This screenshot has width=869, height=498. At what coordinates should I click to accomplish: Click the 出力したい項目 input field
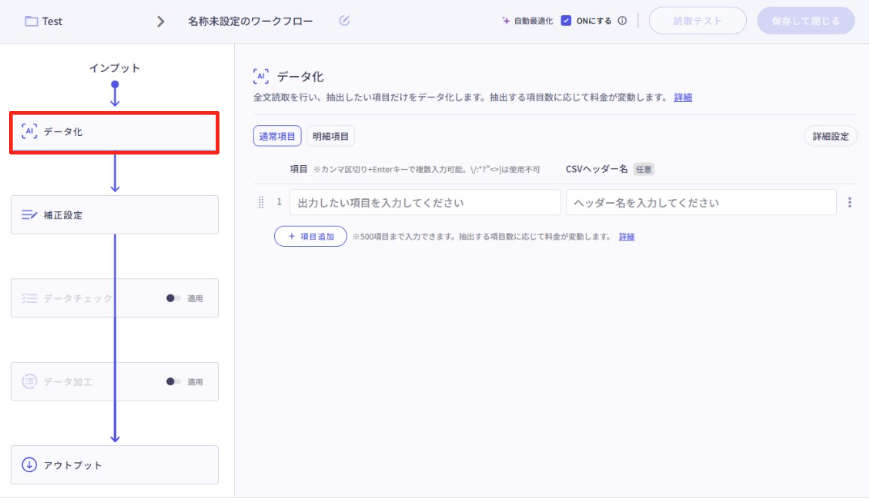point(425,203)
